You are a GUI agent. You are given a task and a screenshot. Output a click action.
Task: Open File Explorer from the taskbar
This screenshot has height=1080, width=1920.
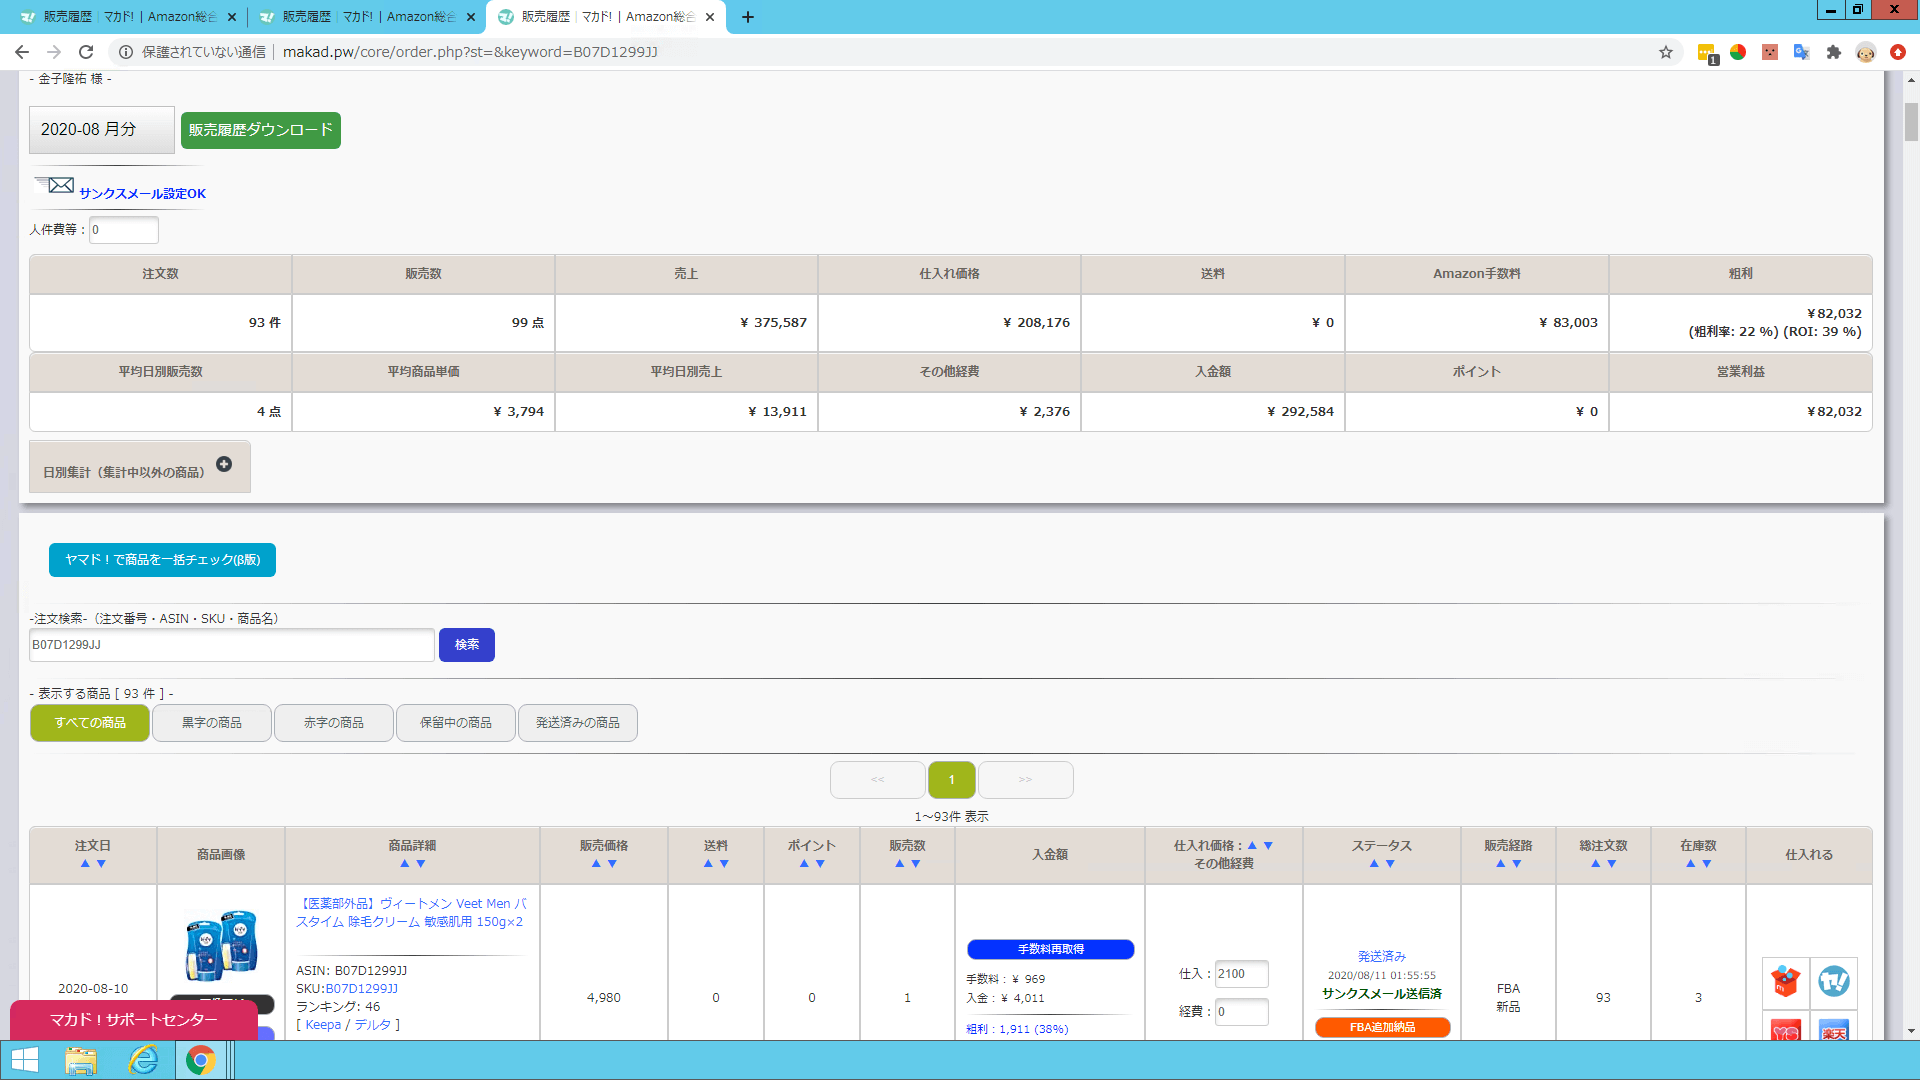click(81, 1060)
